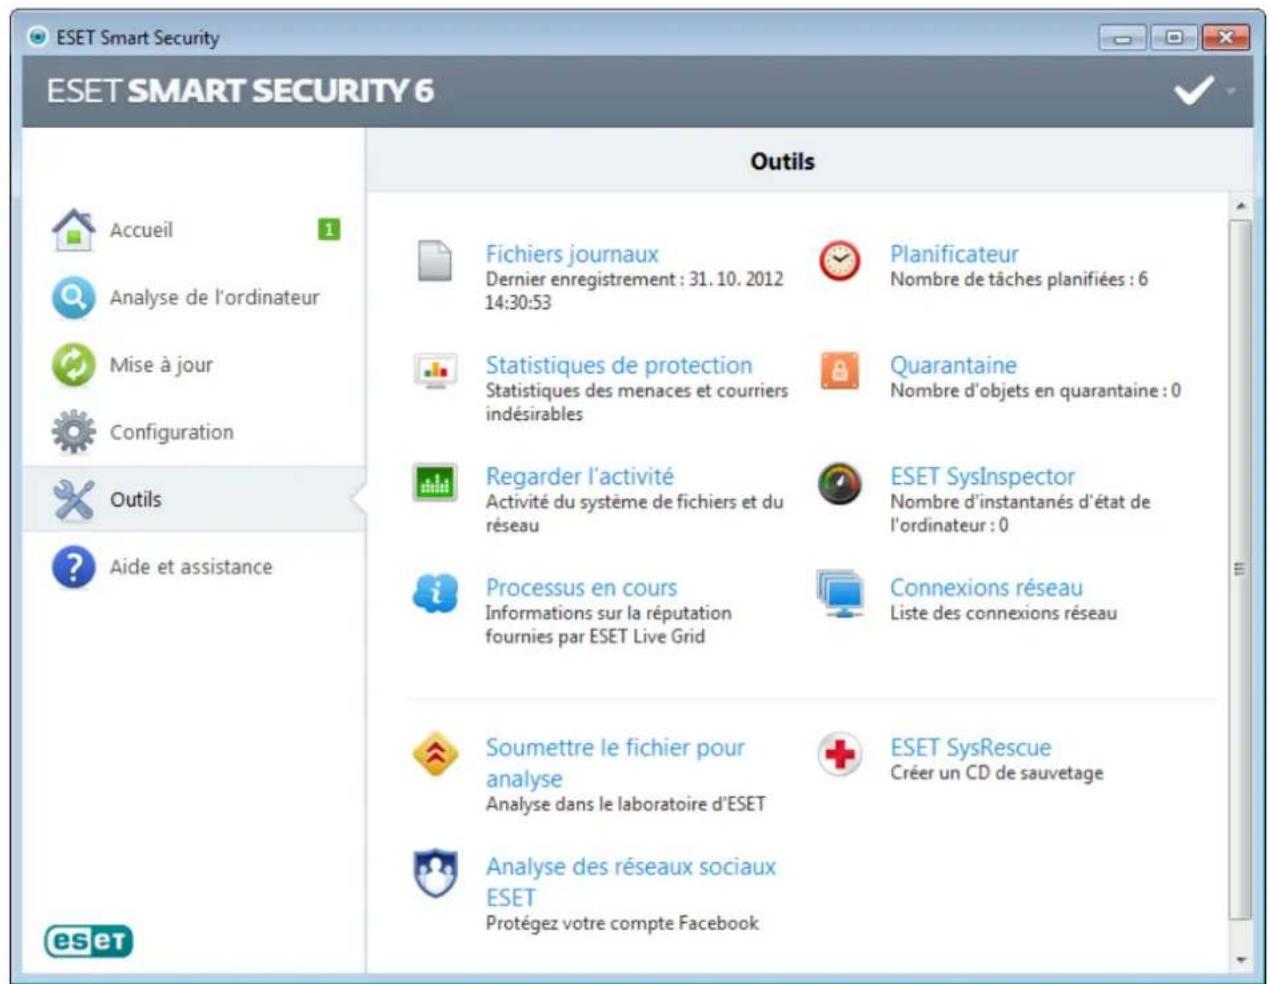Click the Analyse des réseaux sociaux shield icon
Viewport: 1270px width, 984px height.
coord(435,873)
